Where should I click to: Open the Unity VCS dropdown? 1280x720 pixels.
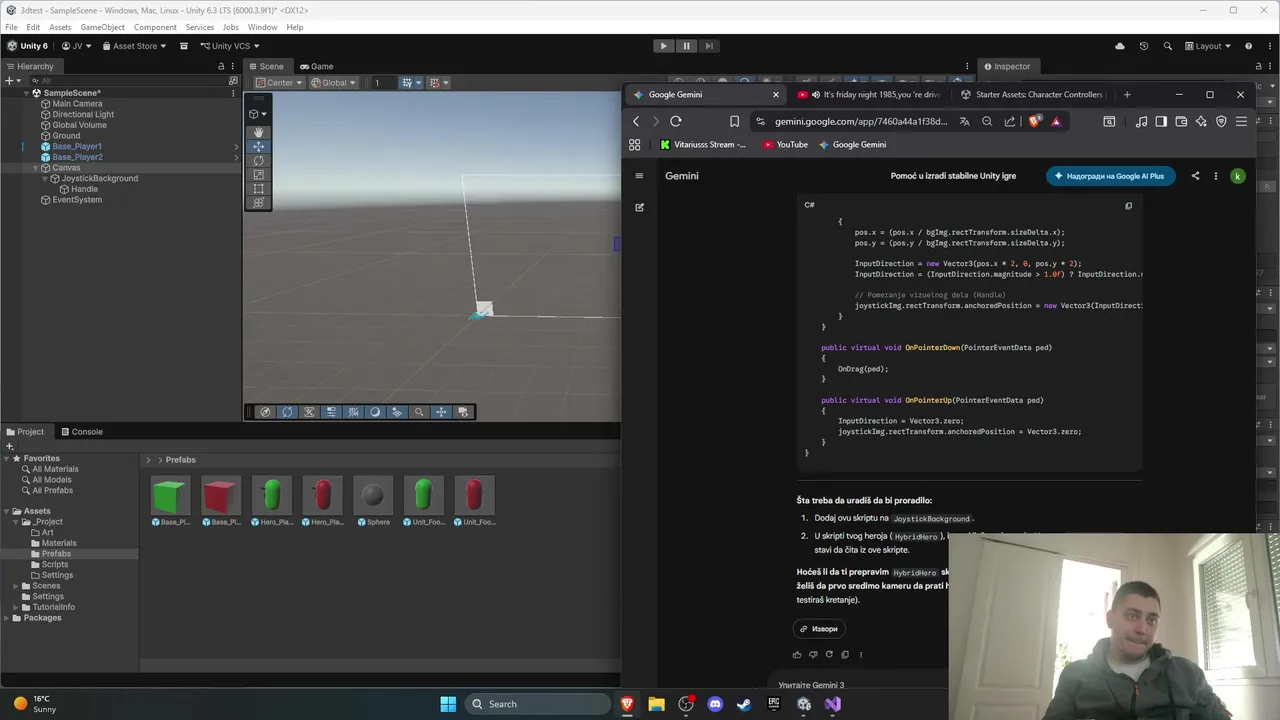point(229,46)
